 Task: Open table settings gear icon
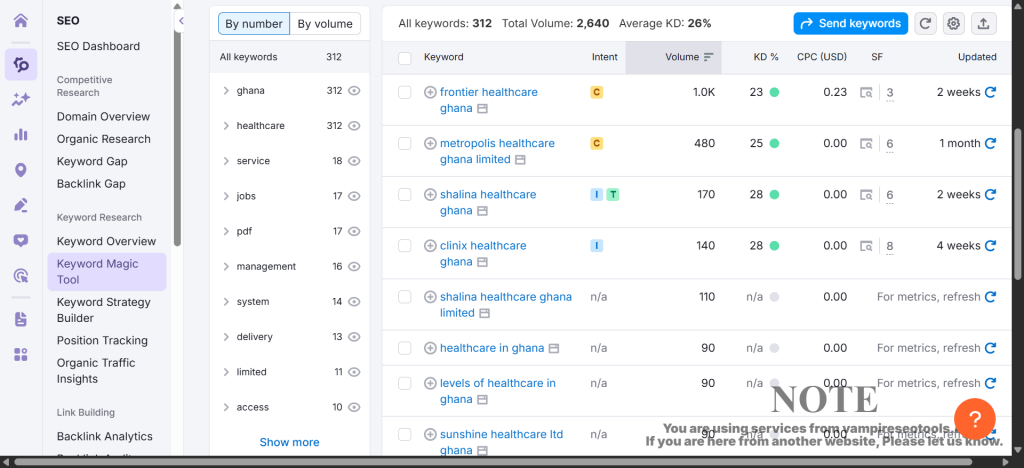[953, 23]
